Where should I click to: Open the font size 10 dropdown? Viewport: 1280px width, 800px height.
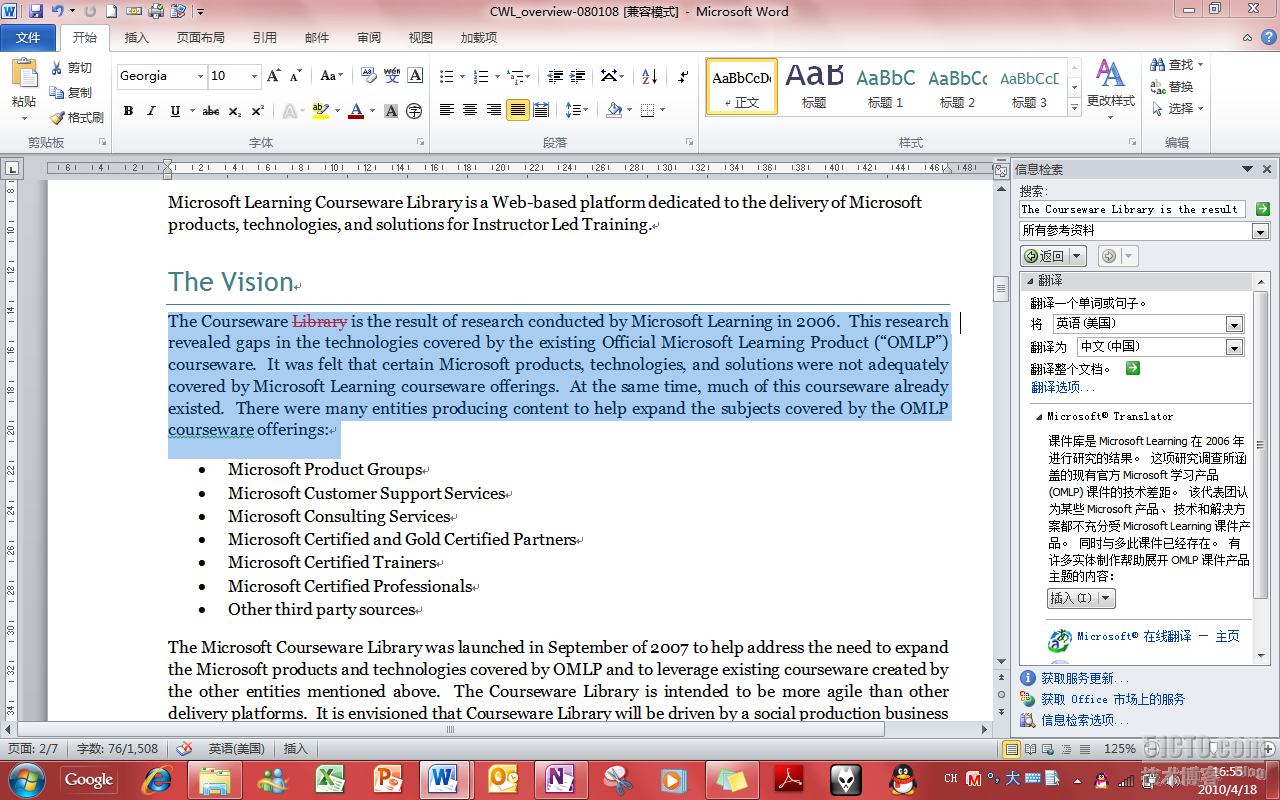[x=255, y=76]
